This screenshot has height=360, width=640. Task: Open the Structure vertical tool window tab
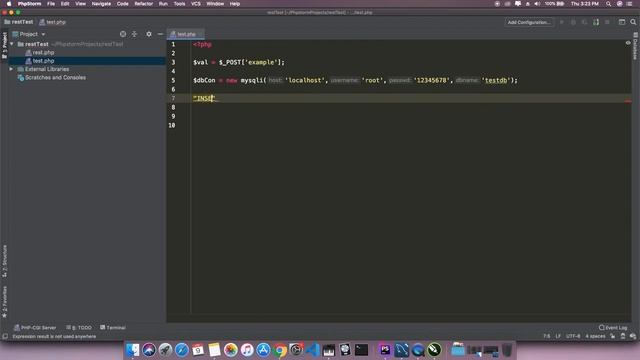coord(4,261)
